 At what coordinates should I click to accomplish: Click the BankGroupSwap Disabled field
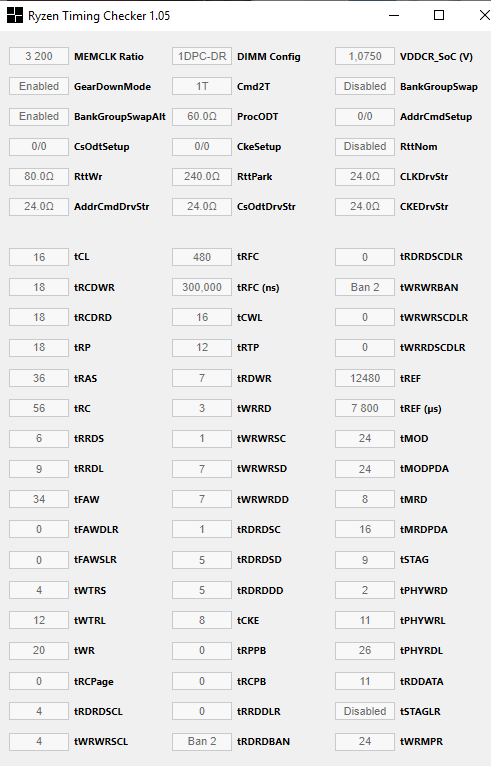point(365,86)
